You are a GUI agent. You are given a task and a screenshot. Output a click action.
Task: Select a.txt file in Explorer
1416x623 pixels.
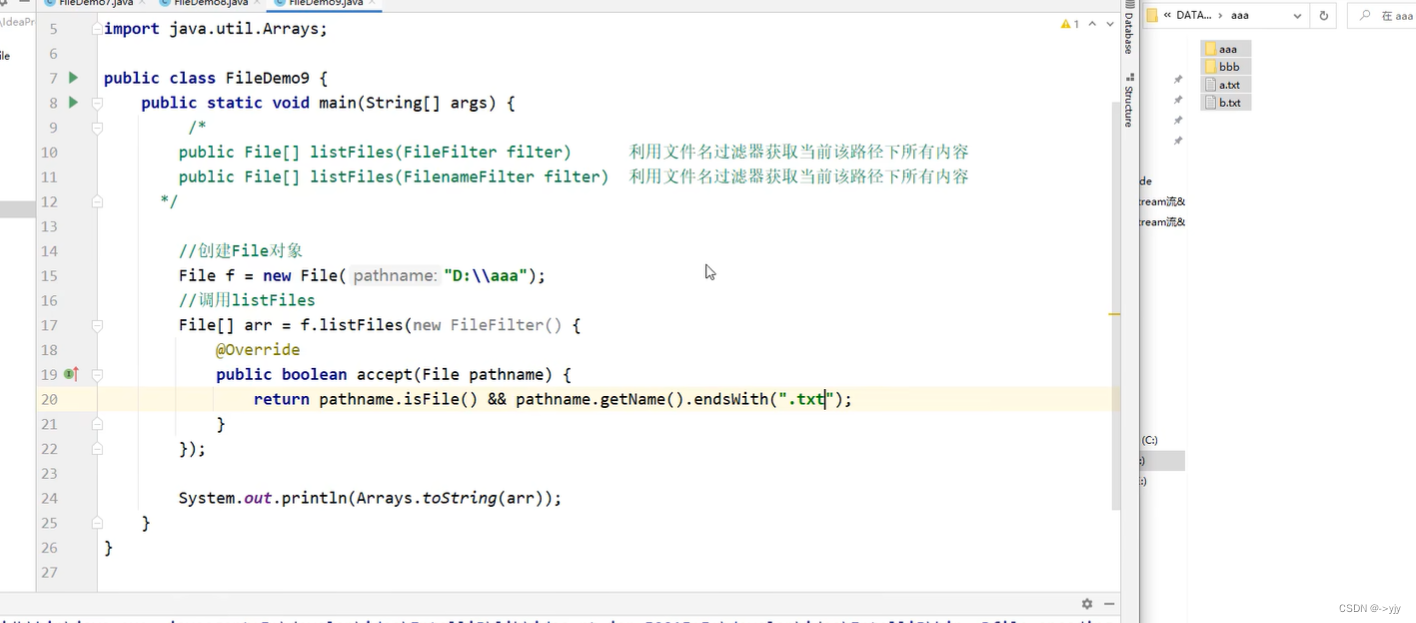point(1226,85)
